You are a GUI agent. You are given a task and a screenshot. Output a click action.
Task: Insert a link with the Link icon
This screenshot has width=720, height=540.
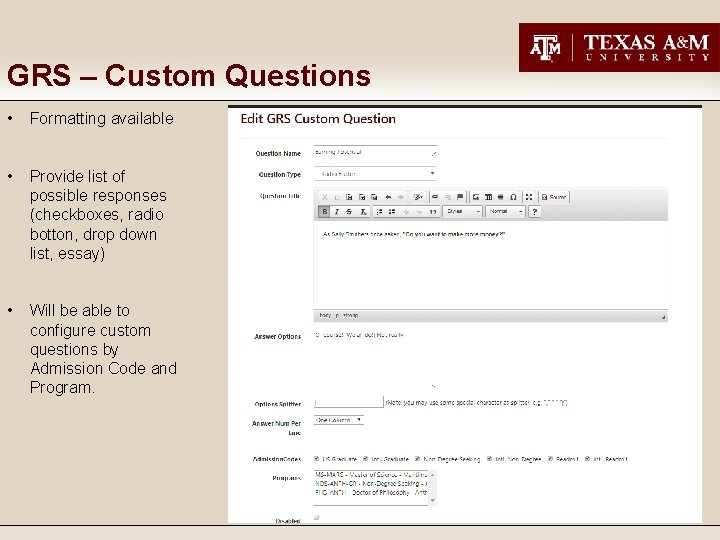tap(435, 197)
